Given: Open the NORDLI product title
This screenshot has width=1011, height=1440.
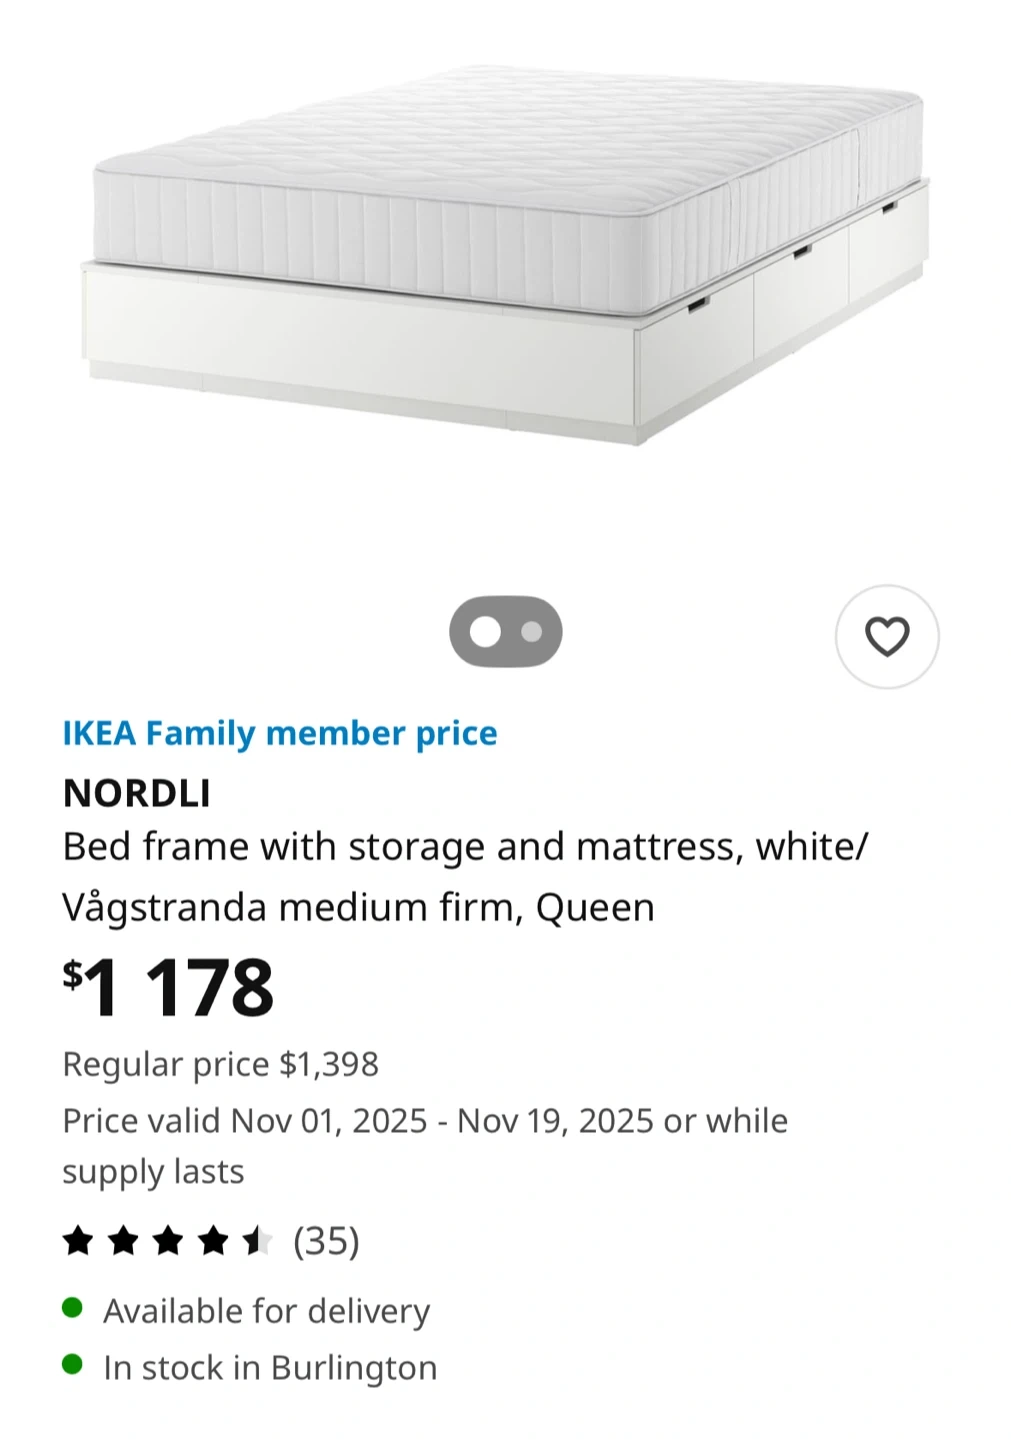Looking at the screenshot, I should coord(137,793).
